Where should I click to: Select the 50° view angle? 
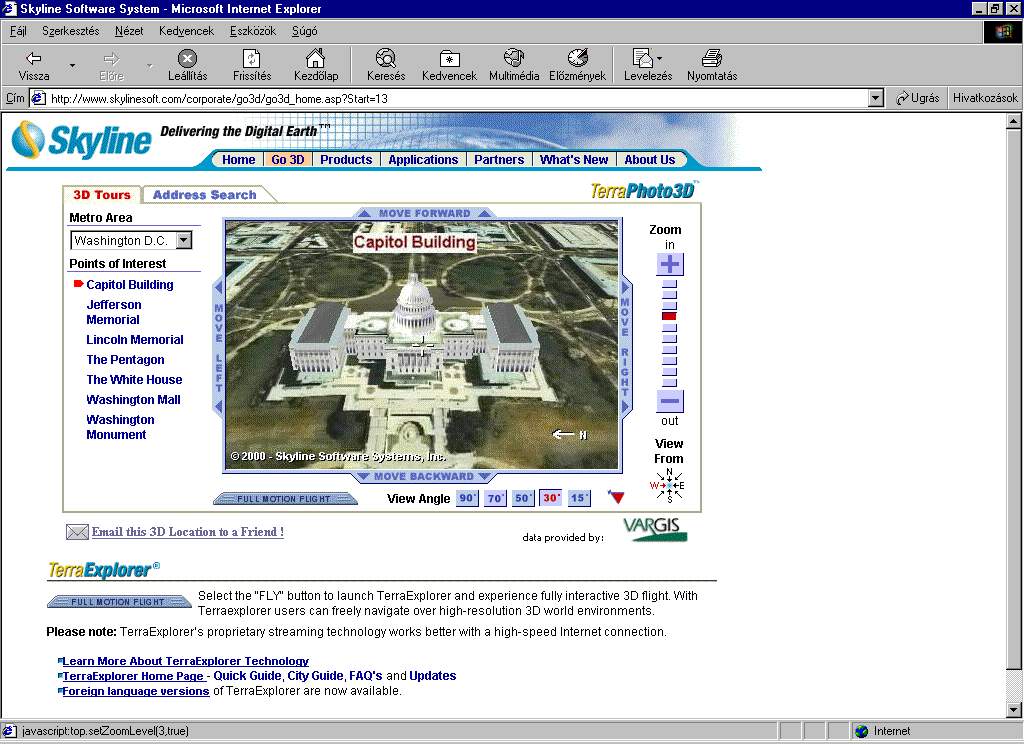(x=523, y=498)
